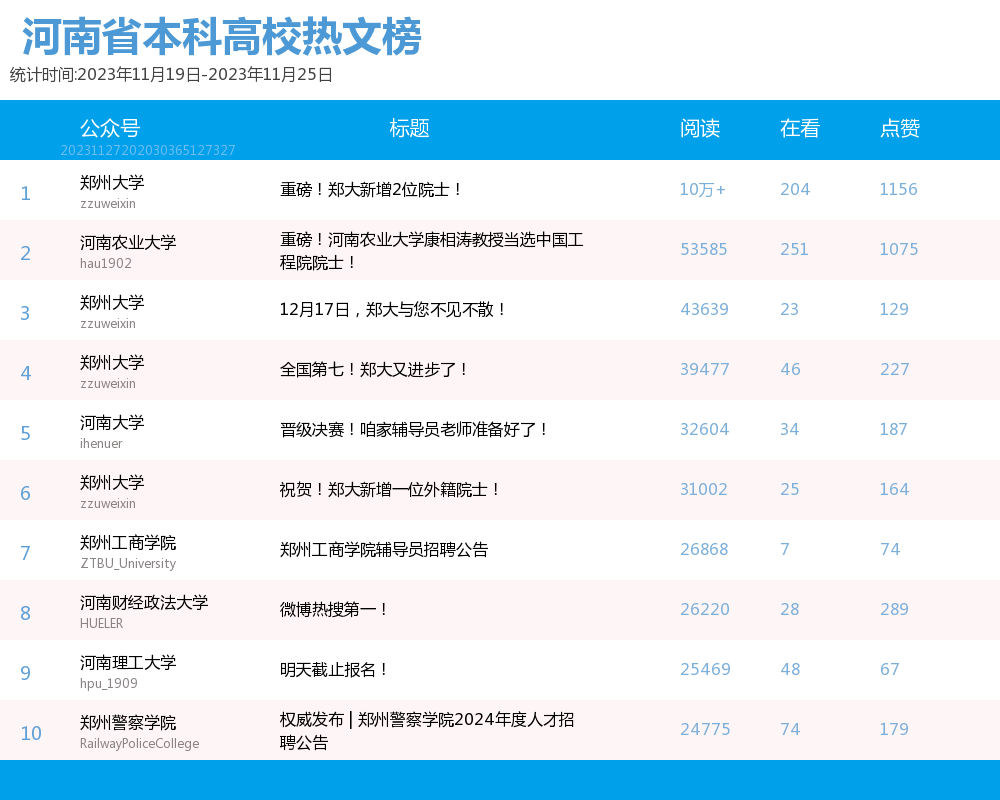Screen dimensions: 1000x800
Task: Click read count 43639
Action: 704,309
